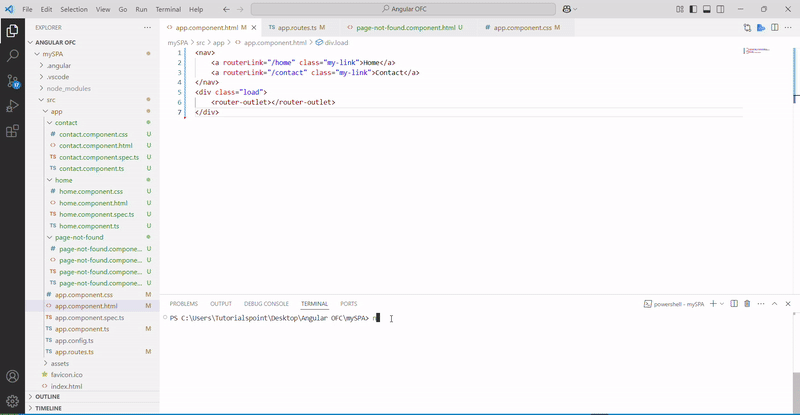Screen dimensions: 800x415
Task: Close the terminal panel
Action: pos(788,304)
